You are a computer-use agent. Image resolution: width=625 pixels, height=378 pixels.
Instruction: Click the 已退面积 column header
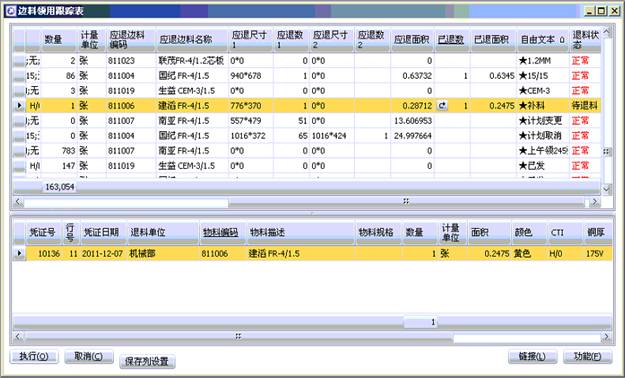(493, 40)
